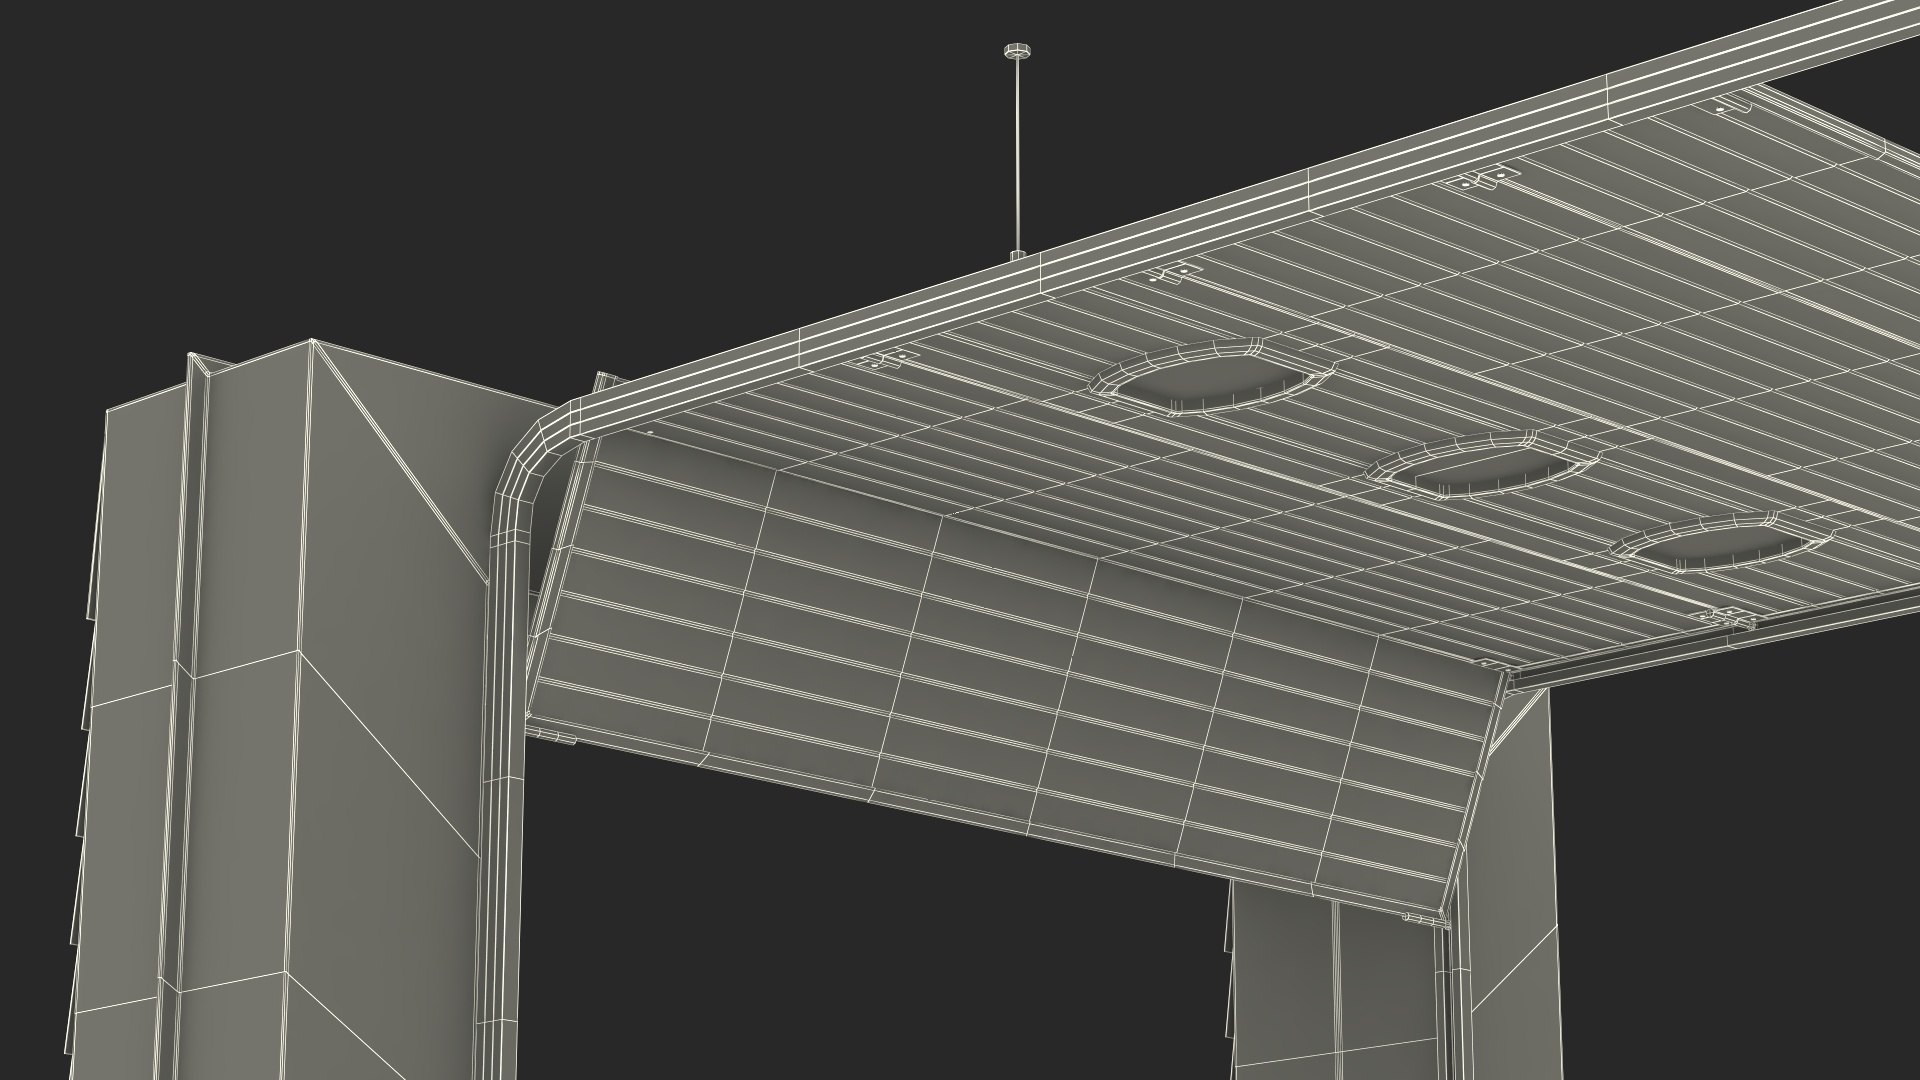1920x1080 pixels.
Task: Click the hinge bracket left of nearest oval window
Action: [x=888, y=360]
